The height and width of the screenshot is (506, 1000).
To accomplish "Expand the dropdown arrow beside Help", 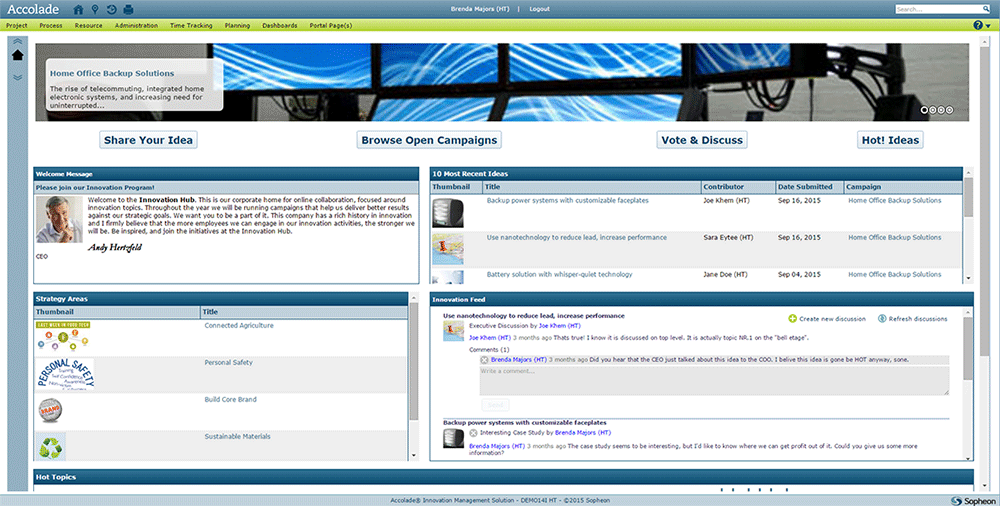I will [x=988, y=25].
